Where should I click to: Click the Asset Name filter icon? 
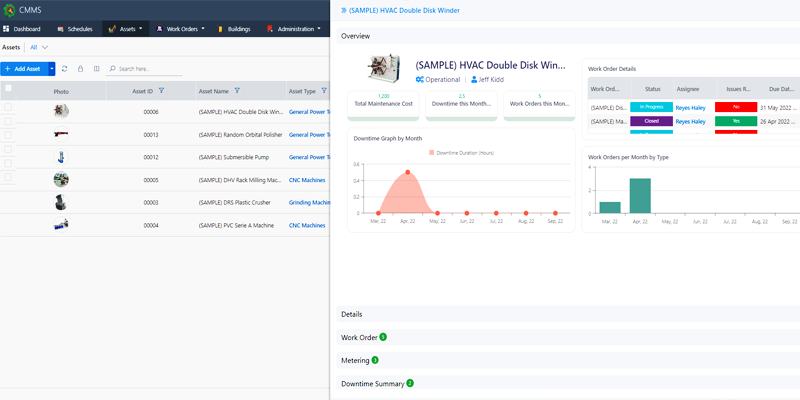coord(237,91)
